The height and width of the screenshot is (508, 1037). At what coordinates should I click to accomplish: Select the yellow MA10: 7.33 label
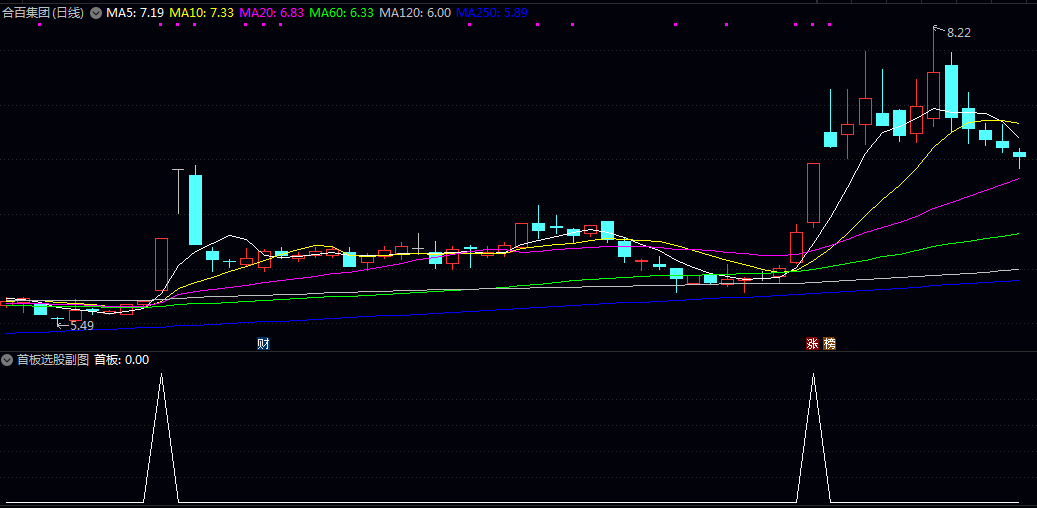pos(201,13)
